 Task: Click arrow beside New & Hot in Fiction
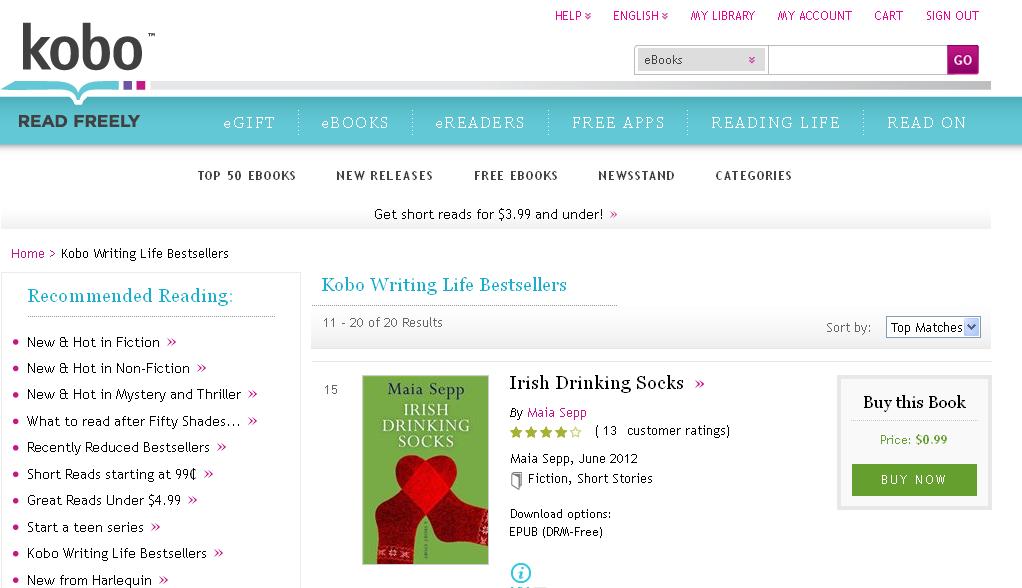[x=172, y=342]
